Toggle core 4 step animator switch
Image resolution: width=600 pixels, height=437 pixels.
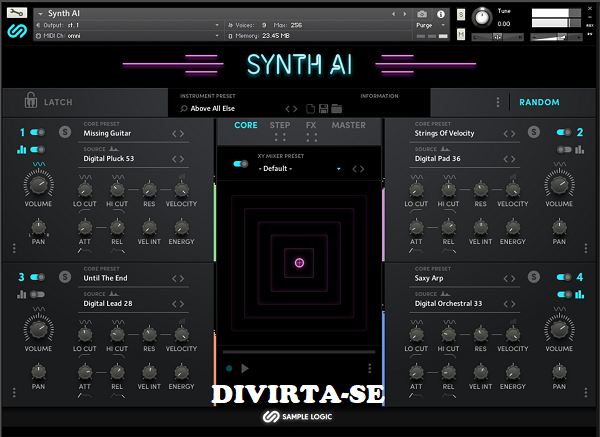coord(564,294)
